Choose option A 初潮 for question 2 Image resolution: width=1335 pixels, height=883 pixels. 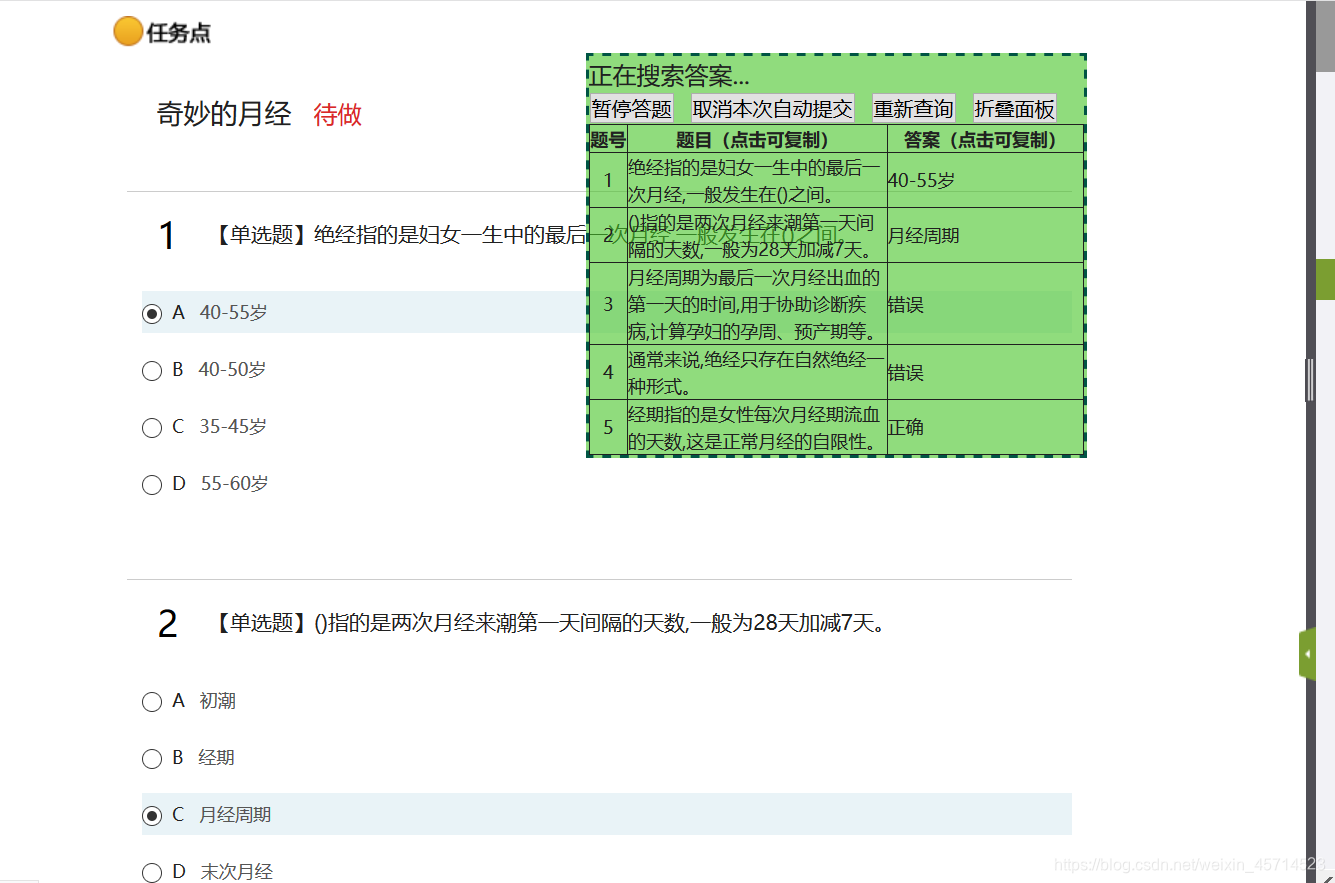click(x=152, y=702)
